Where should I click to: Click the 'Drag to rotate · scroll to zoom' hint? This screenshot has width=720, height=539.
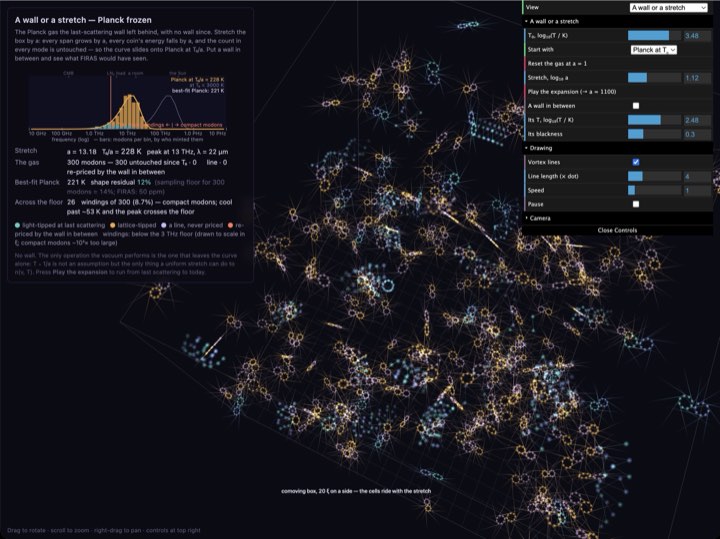(x=103, y=530)
